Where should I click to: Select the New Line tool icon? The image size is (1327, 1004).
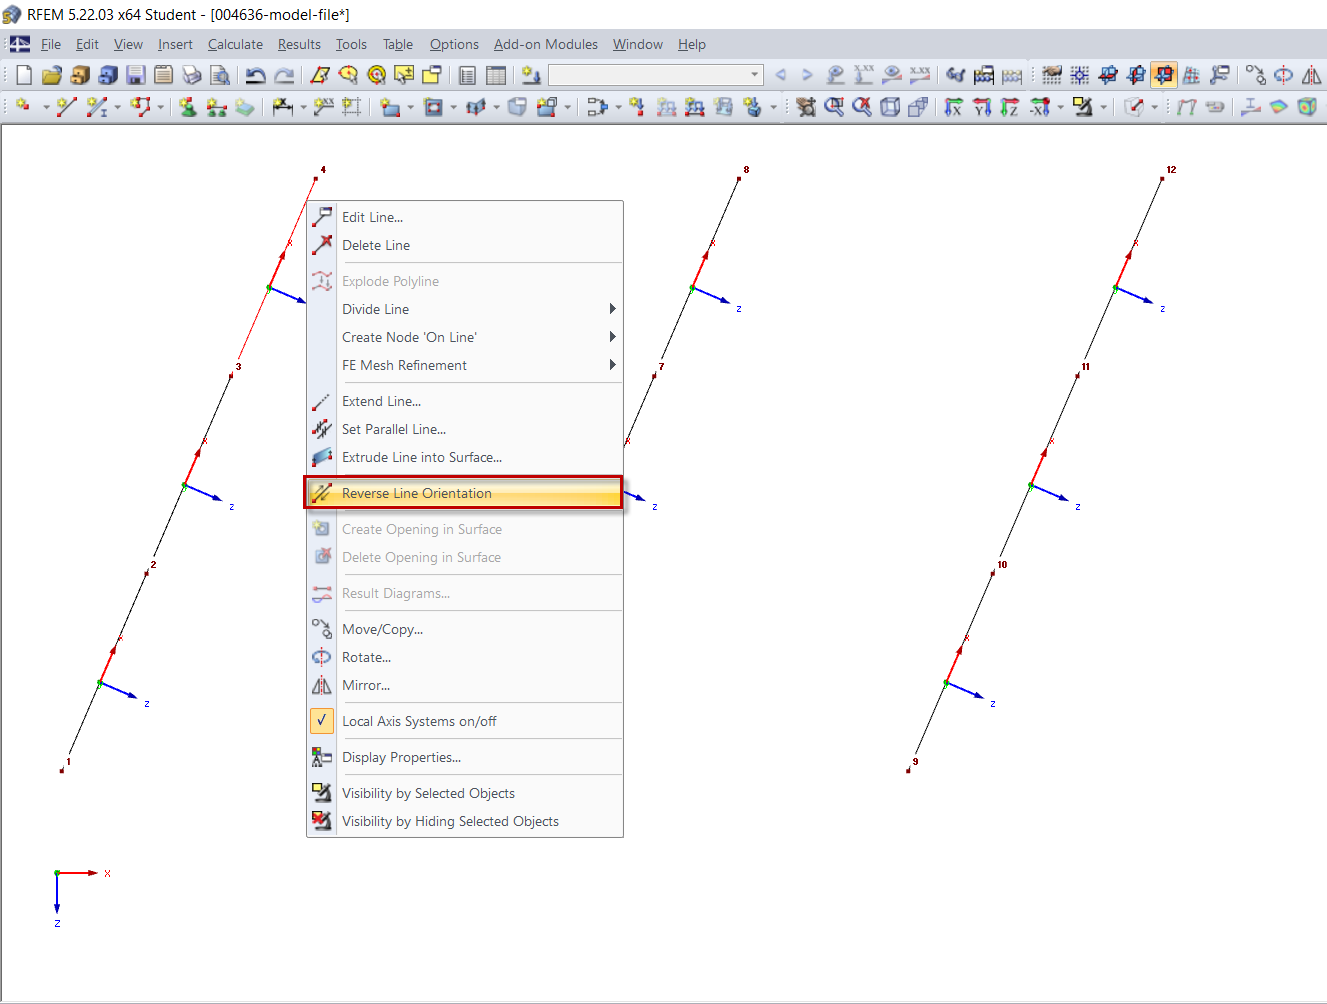tap(66, 107)
